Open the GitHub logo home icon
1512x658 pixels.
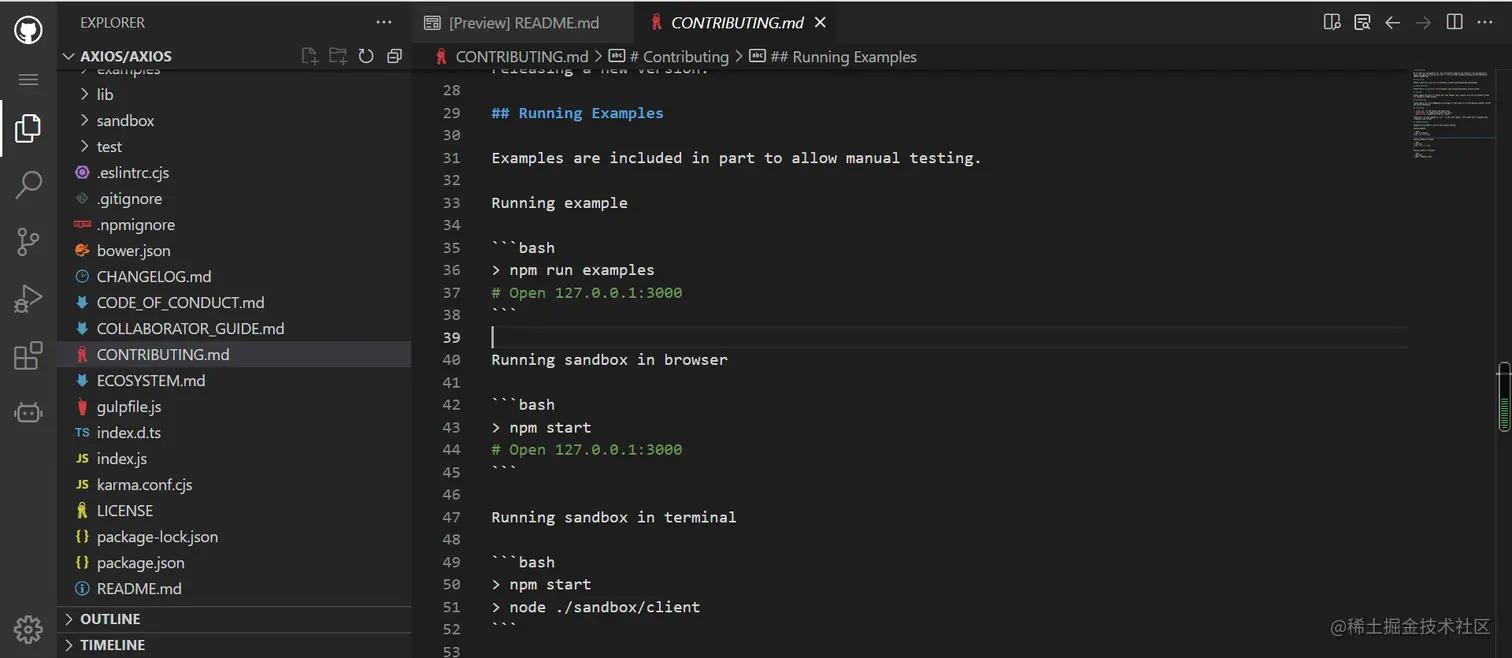pos(28,30)
